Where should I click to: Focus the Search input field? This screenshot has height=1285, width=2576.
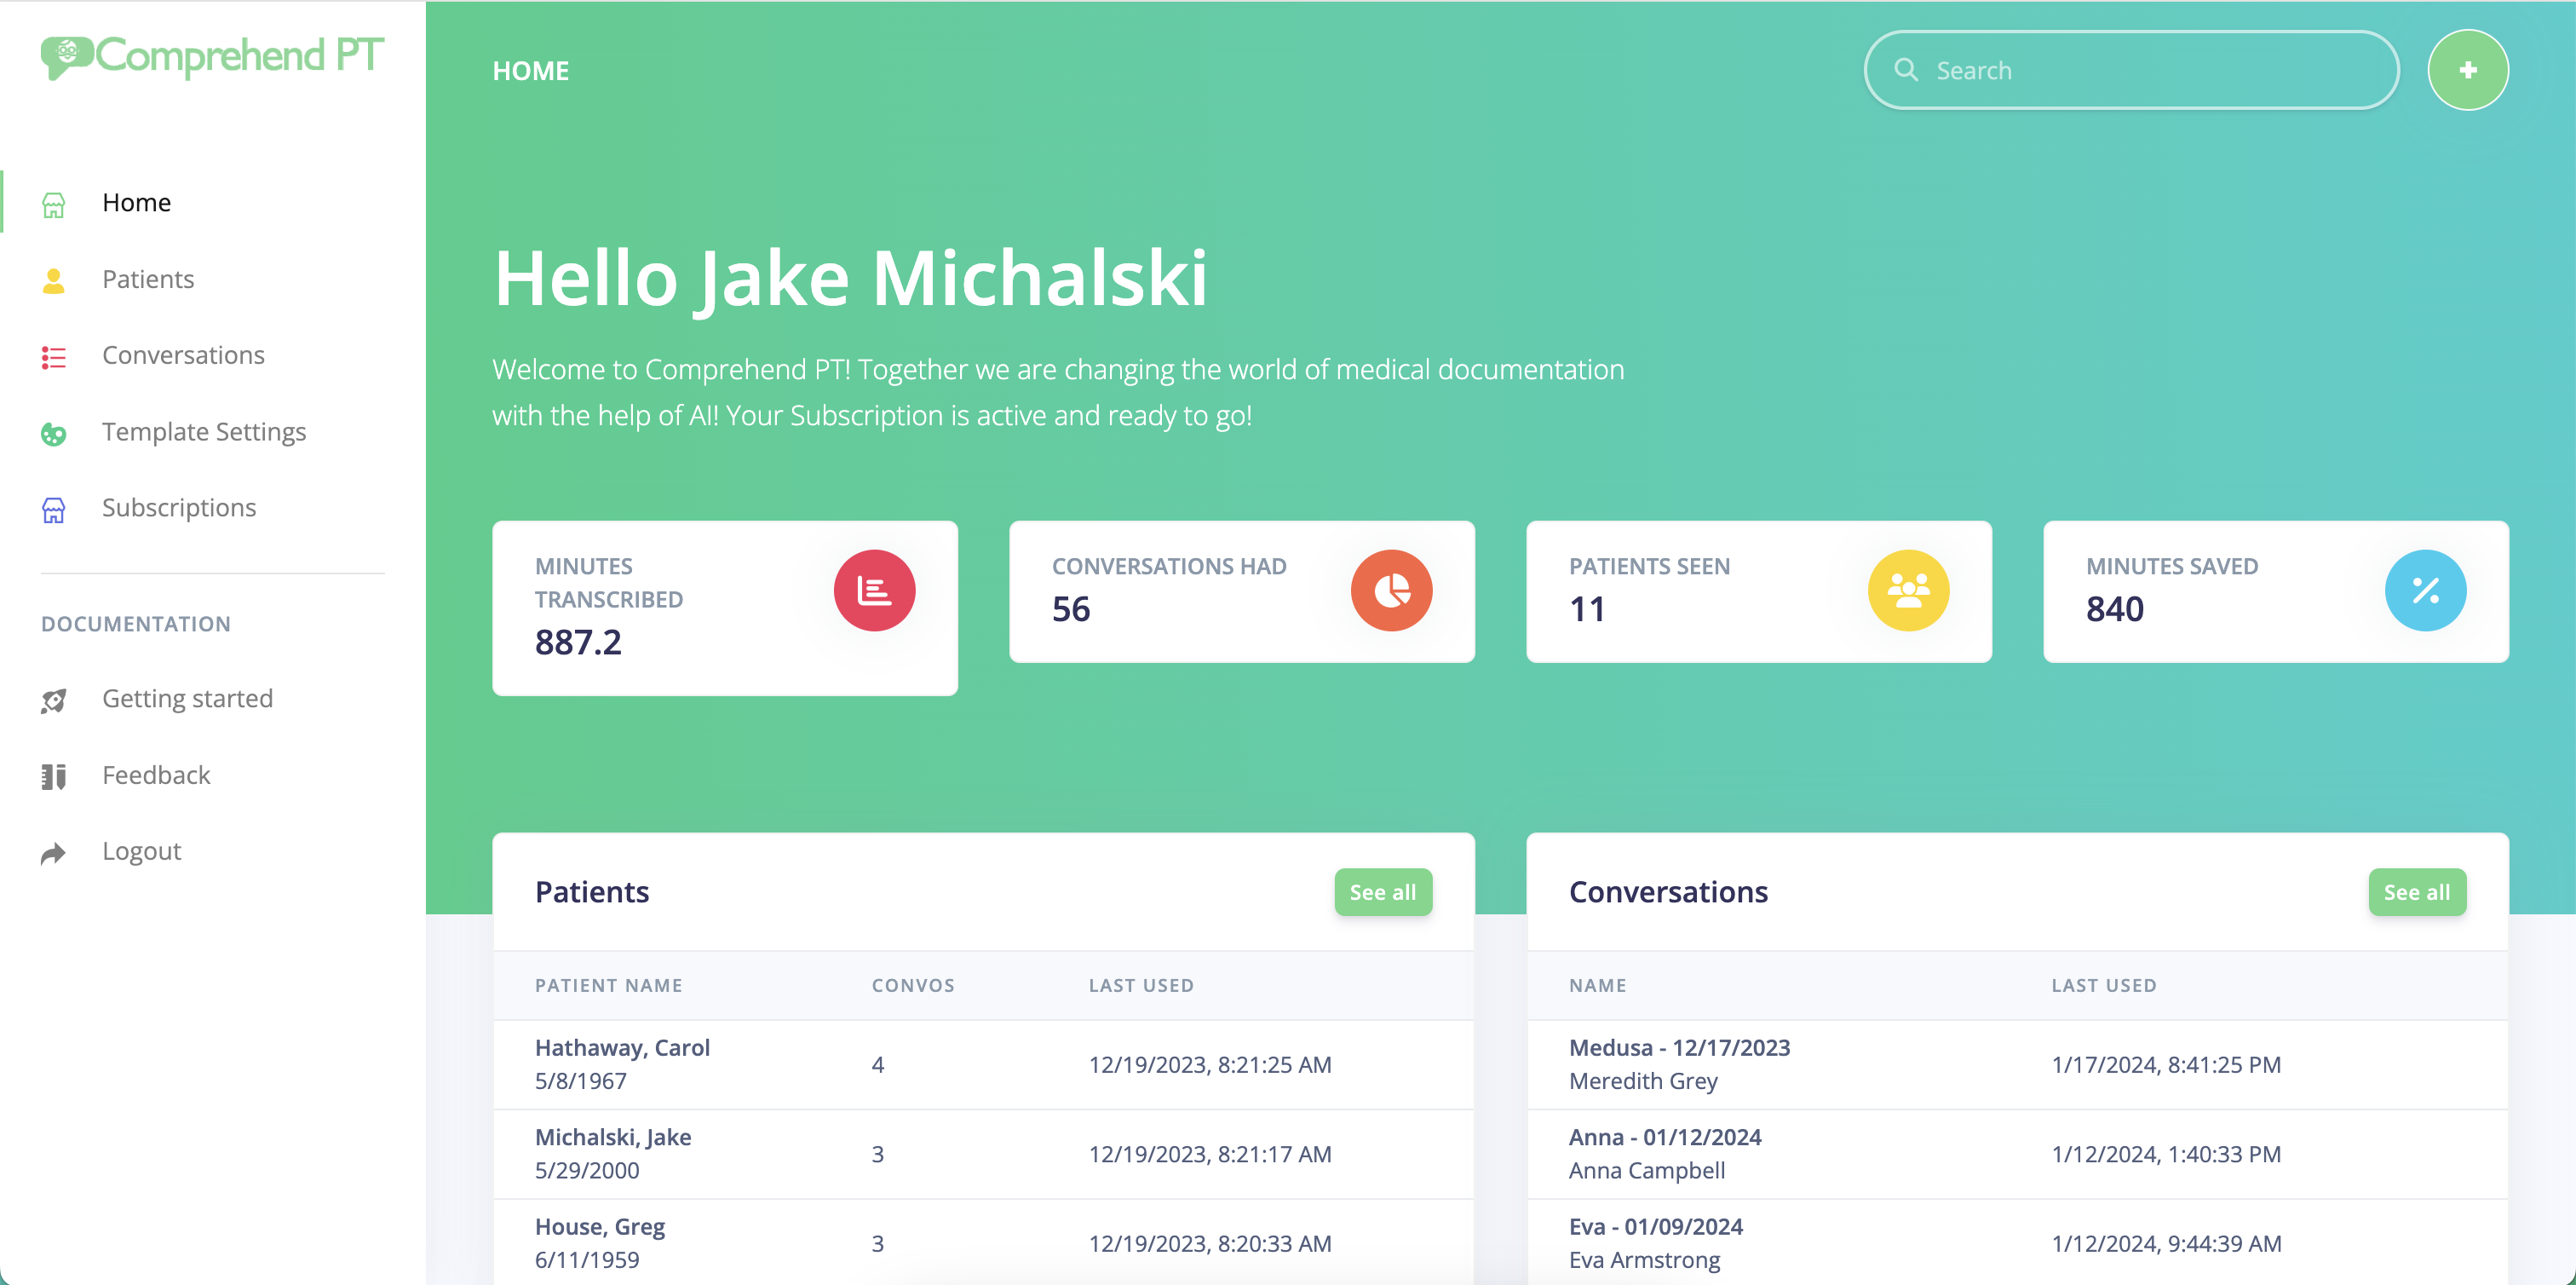[x=2150, y=70]
